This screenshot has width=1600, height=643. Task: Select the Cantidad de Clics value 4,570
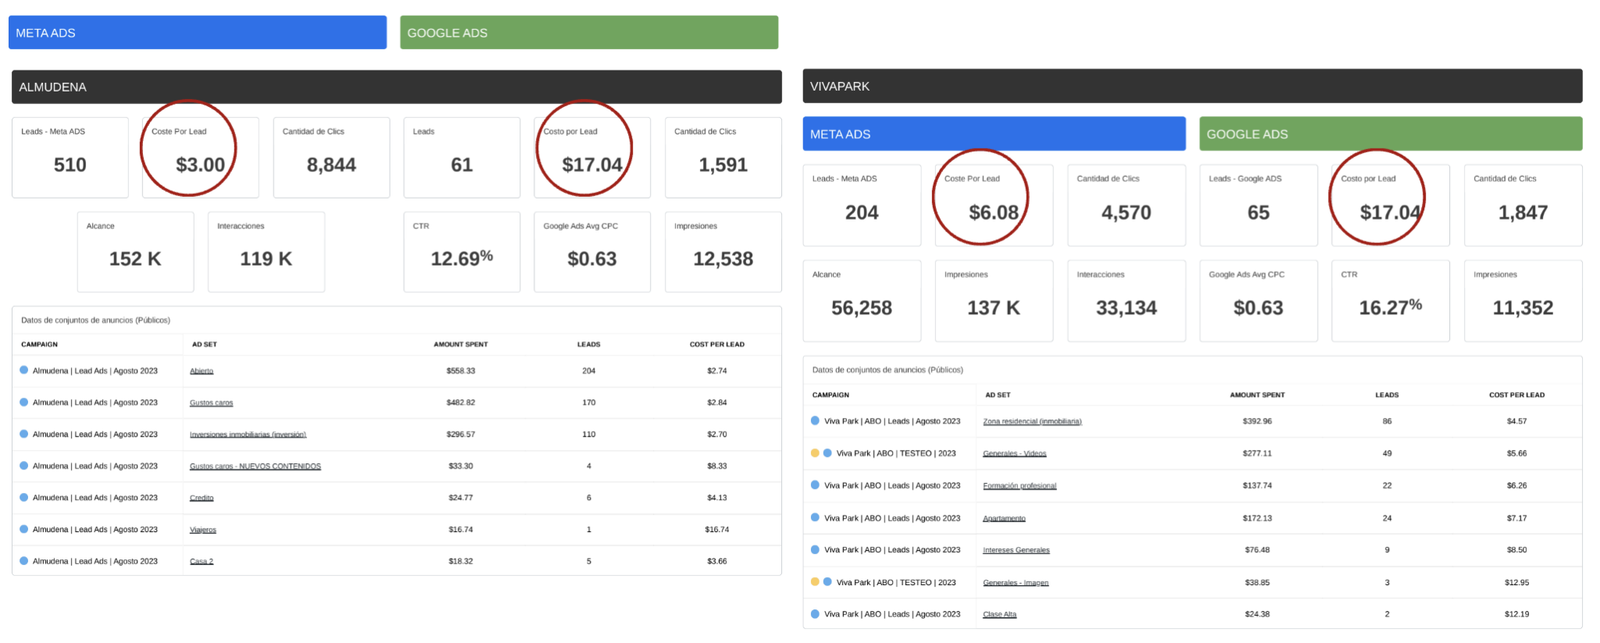point(1126,213)
